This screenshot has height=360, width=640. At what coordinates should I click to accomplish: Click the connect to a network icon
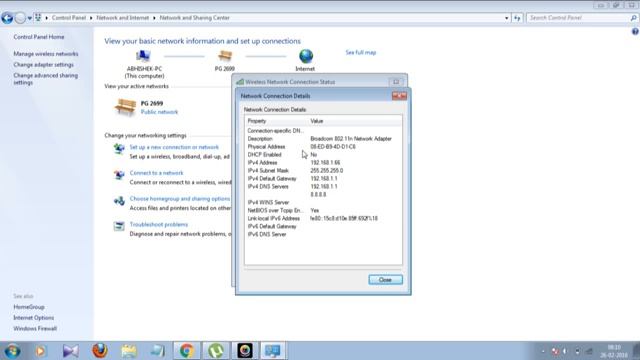[x=119, y=175]
